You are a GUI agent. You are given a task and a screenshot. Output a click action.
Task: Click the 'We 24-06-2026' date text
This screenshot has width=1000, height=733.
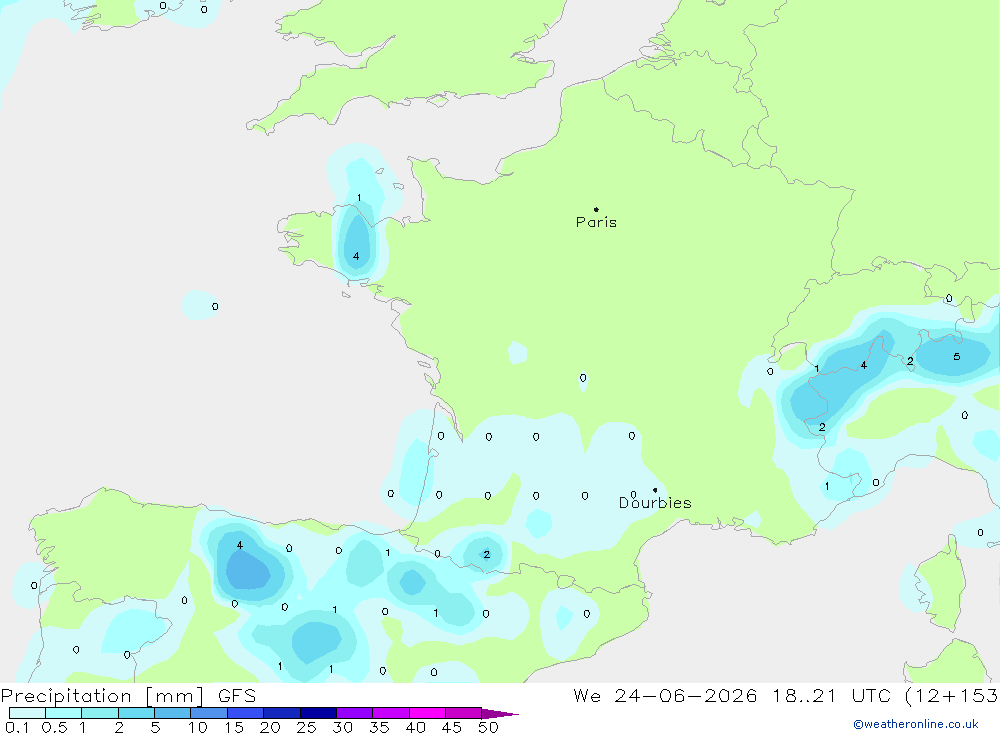click(665, 696)
